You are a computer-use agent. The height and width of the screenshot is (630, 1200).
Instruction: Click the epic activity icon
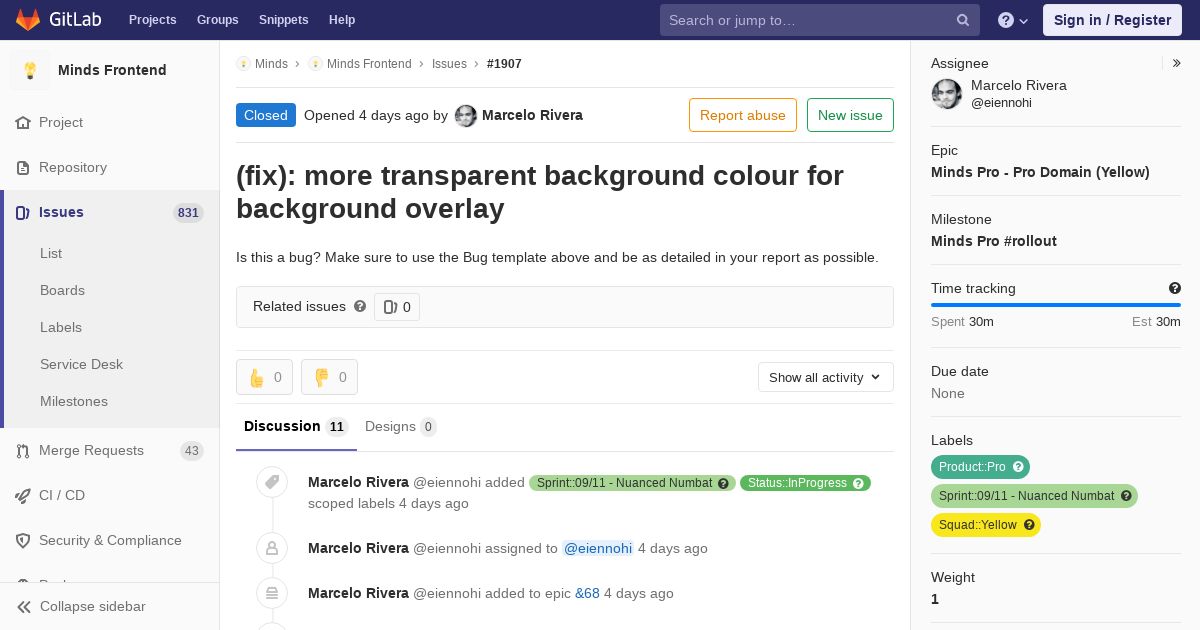272,593
